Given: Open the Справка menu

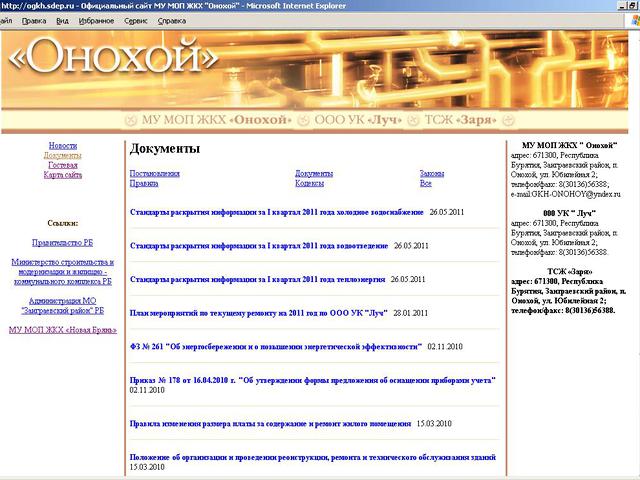Looking at the screenshot, I should tap(172, 21).
